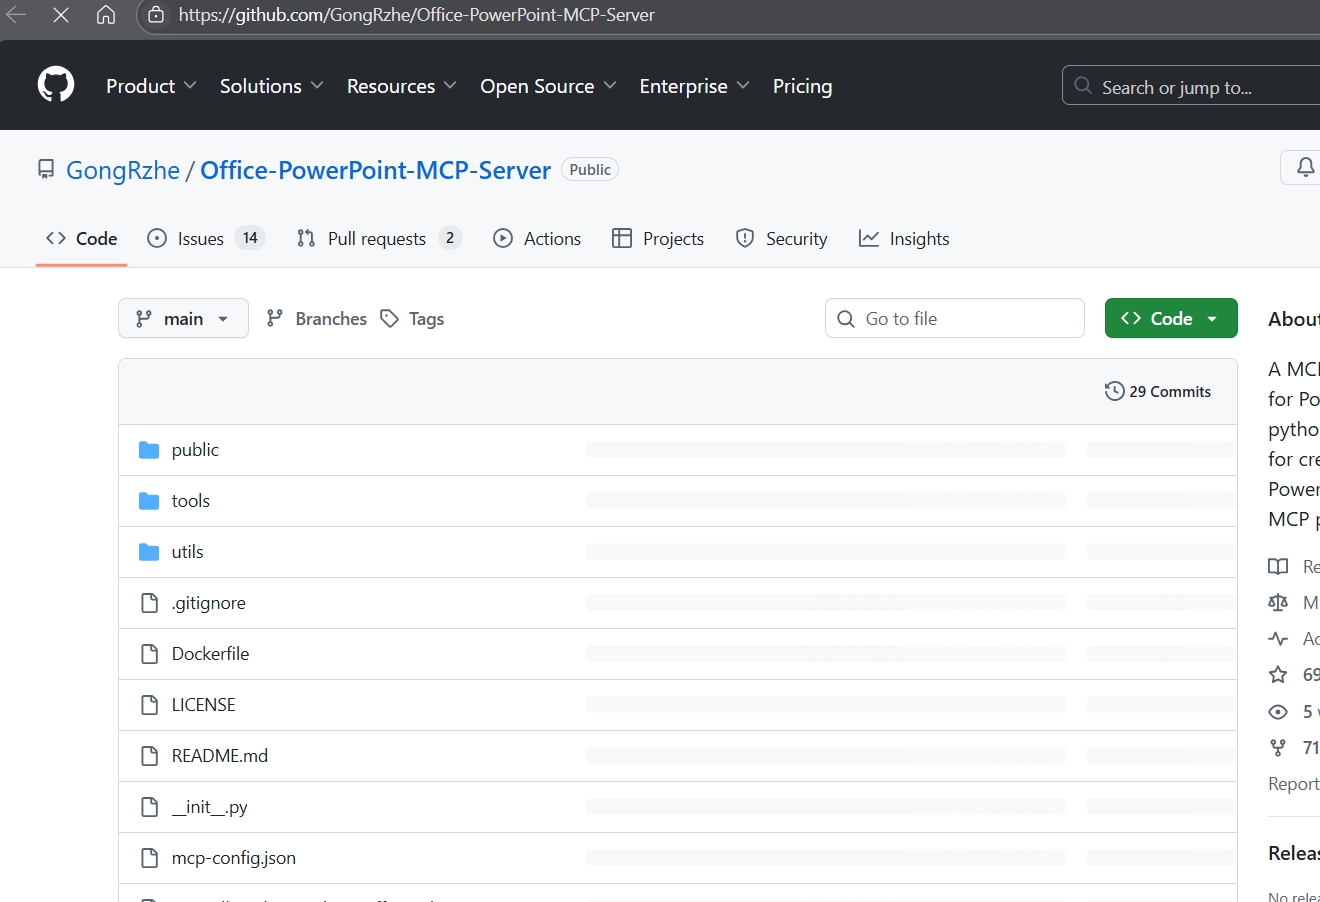Viewport: 1320px width, 902px height.
Task: Open GongRzhe owner profile link
Action: [123, 170]
